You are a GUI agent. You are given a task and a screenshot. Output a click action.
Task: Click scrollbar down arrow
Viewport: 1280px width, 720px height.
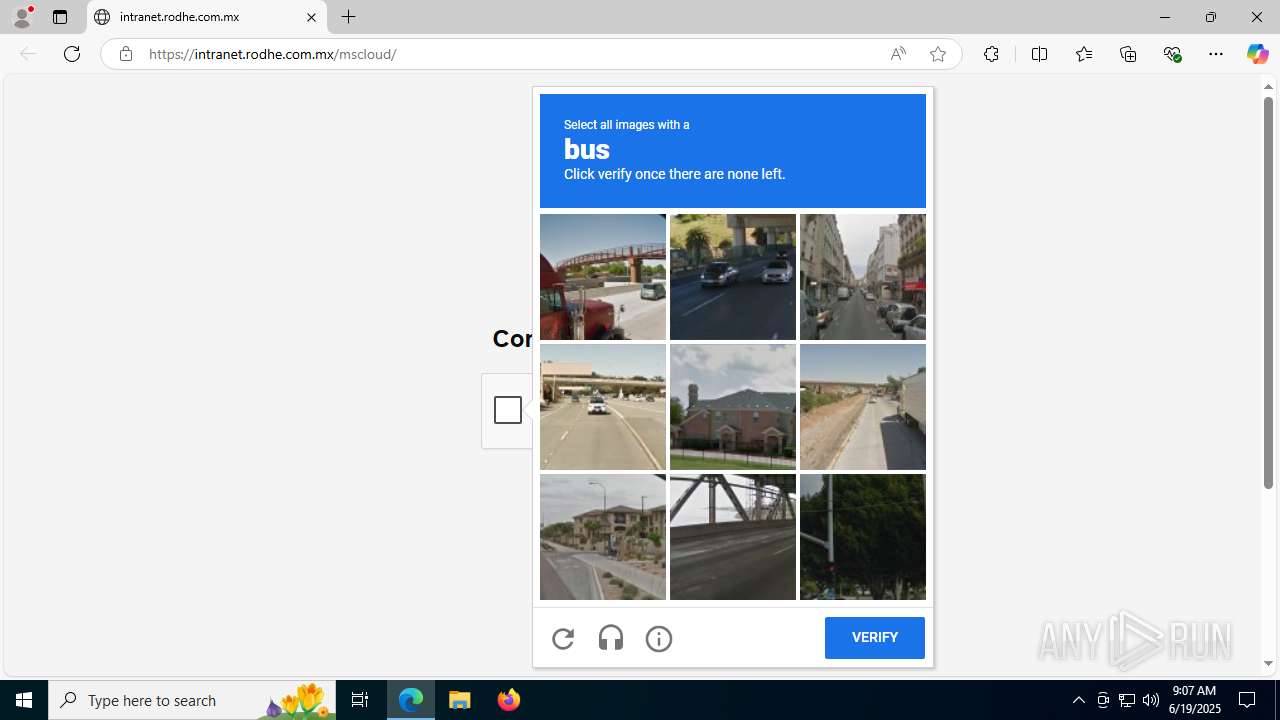[1268, 663]
